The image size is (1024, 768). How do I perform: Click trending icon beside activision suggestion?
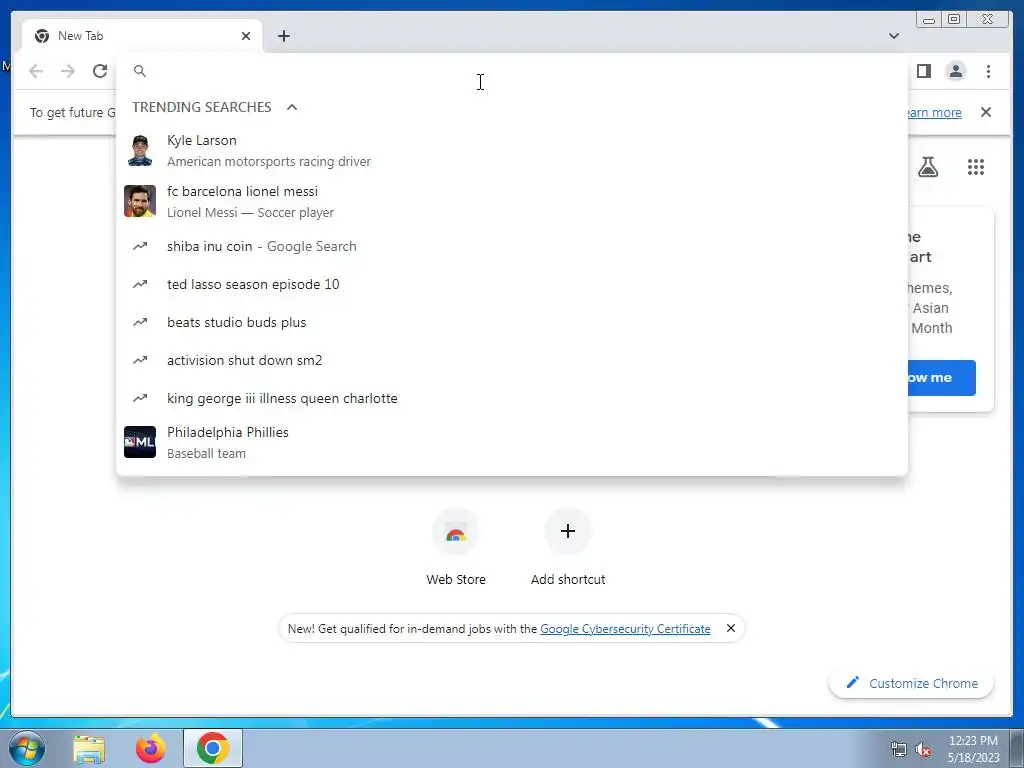pyautogui.click(x=140, y=360)
